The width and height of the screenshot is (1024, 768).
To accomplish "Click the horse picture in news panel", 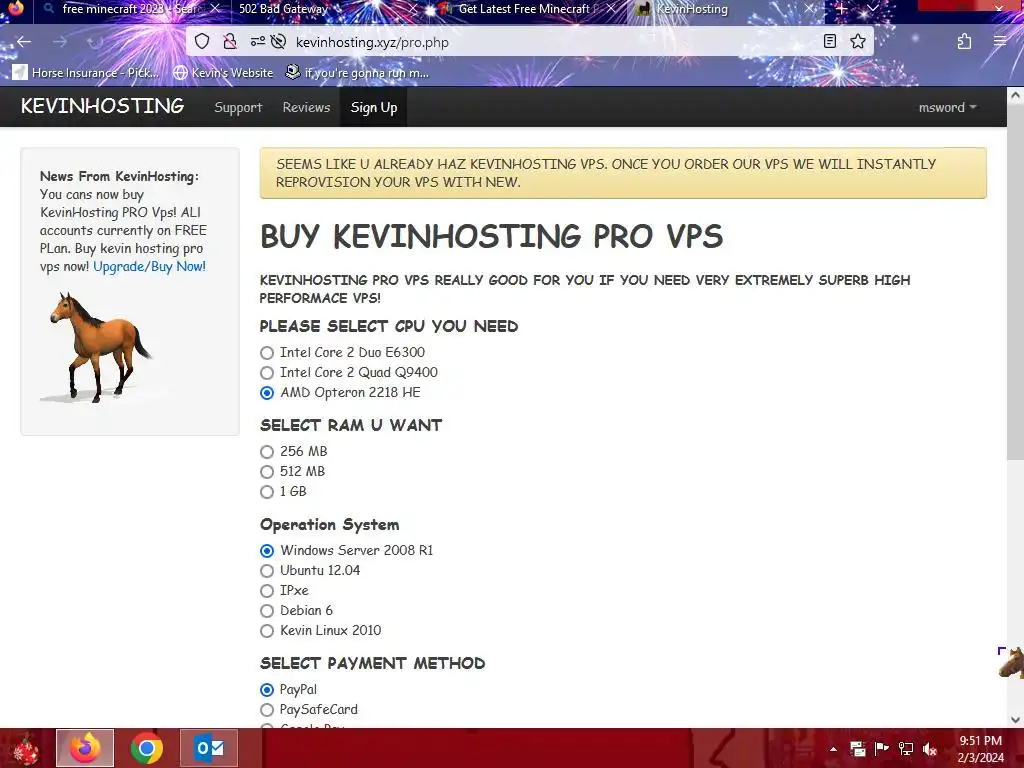I will coord(97,347).
